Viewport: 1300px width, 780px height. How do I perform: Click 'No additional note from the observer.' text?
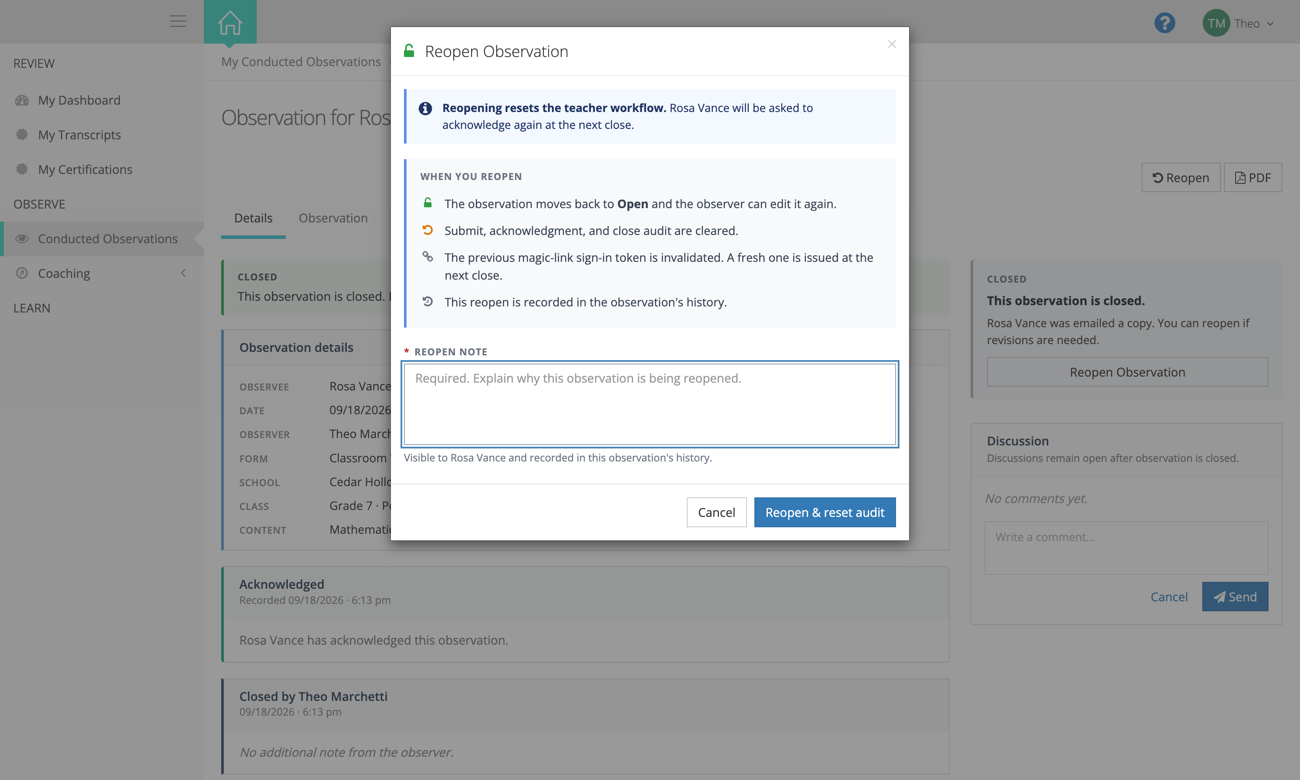point(346,752)
